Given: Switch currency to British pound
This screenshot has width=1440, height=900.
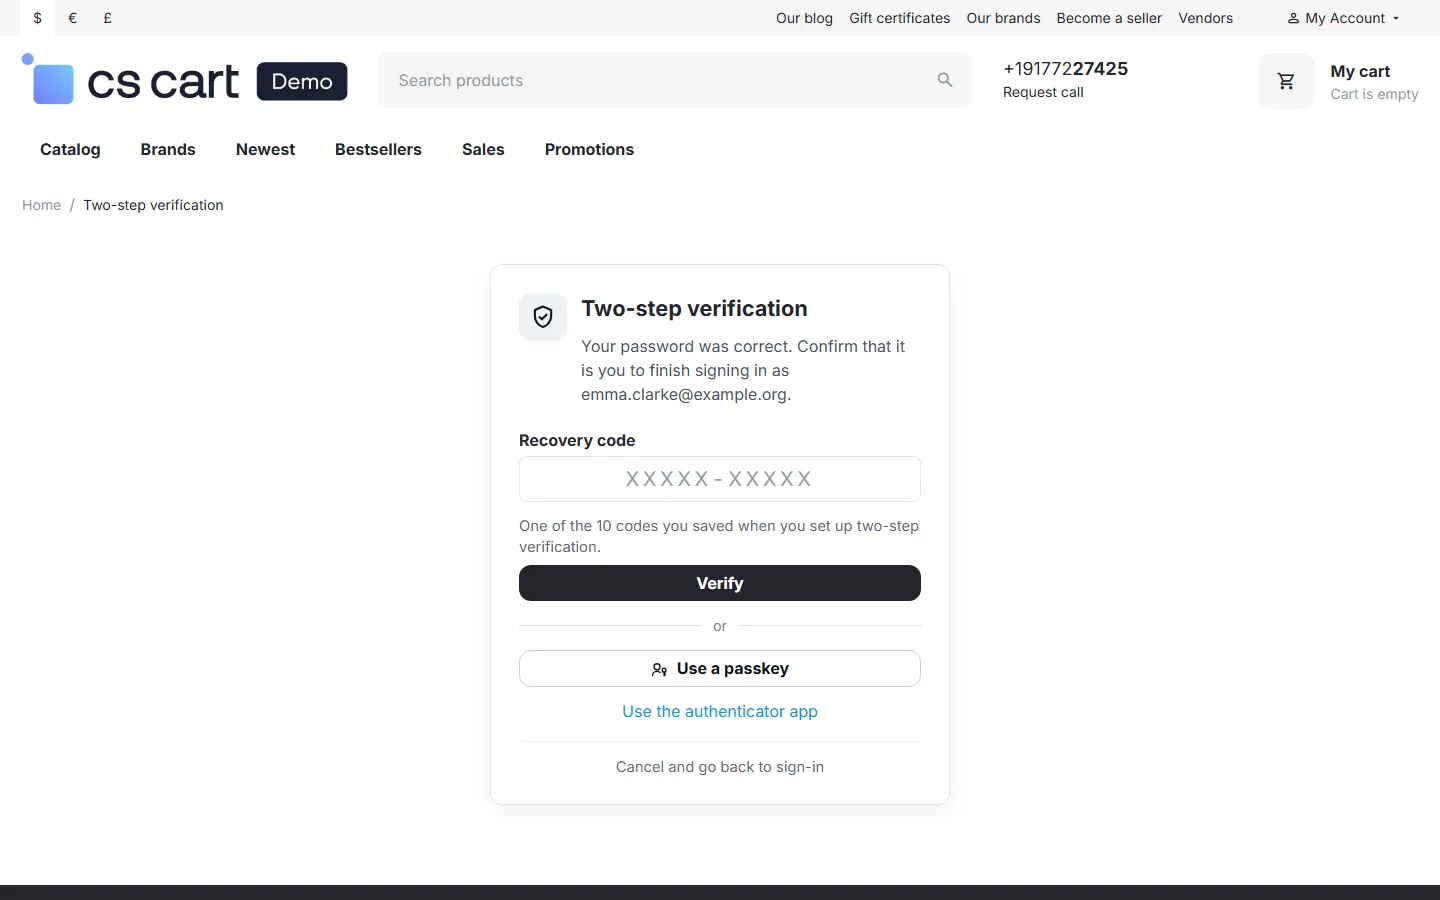Looking at the screenshot, I should [108, 18].
